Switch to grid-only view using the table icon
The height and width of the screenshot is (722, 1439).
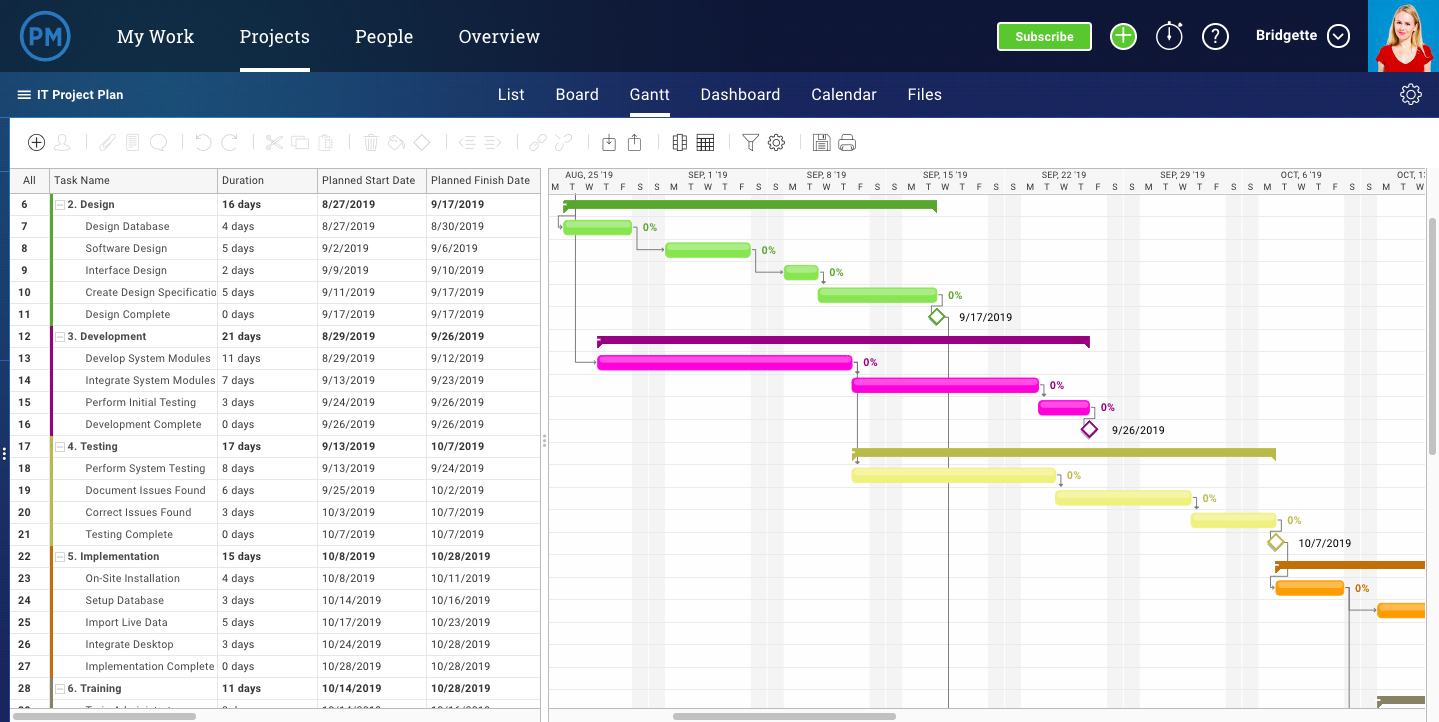click(x=705, y=142)
